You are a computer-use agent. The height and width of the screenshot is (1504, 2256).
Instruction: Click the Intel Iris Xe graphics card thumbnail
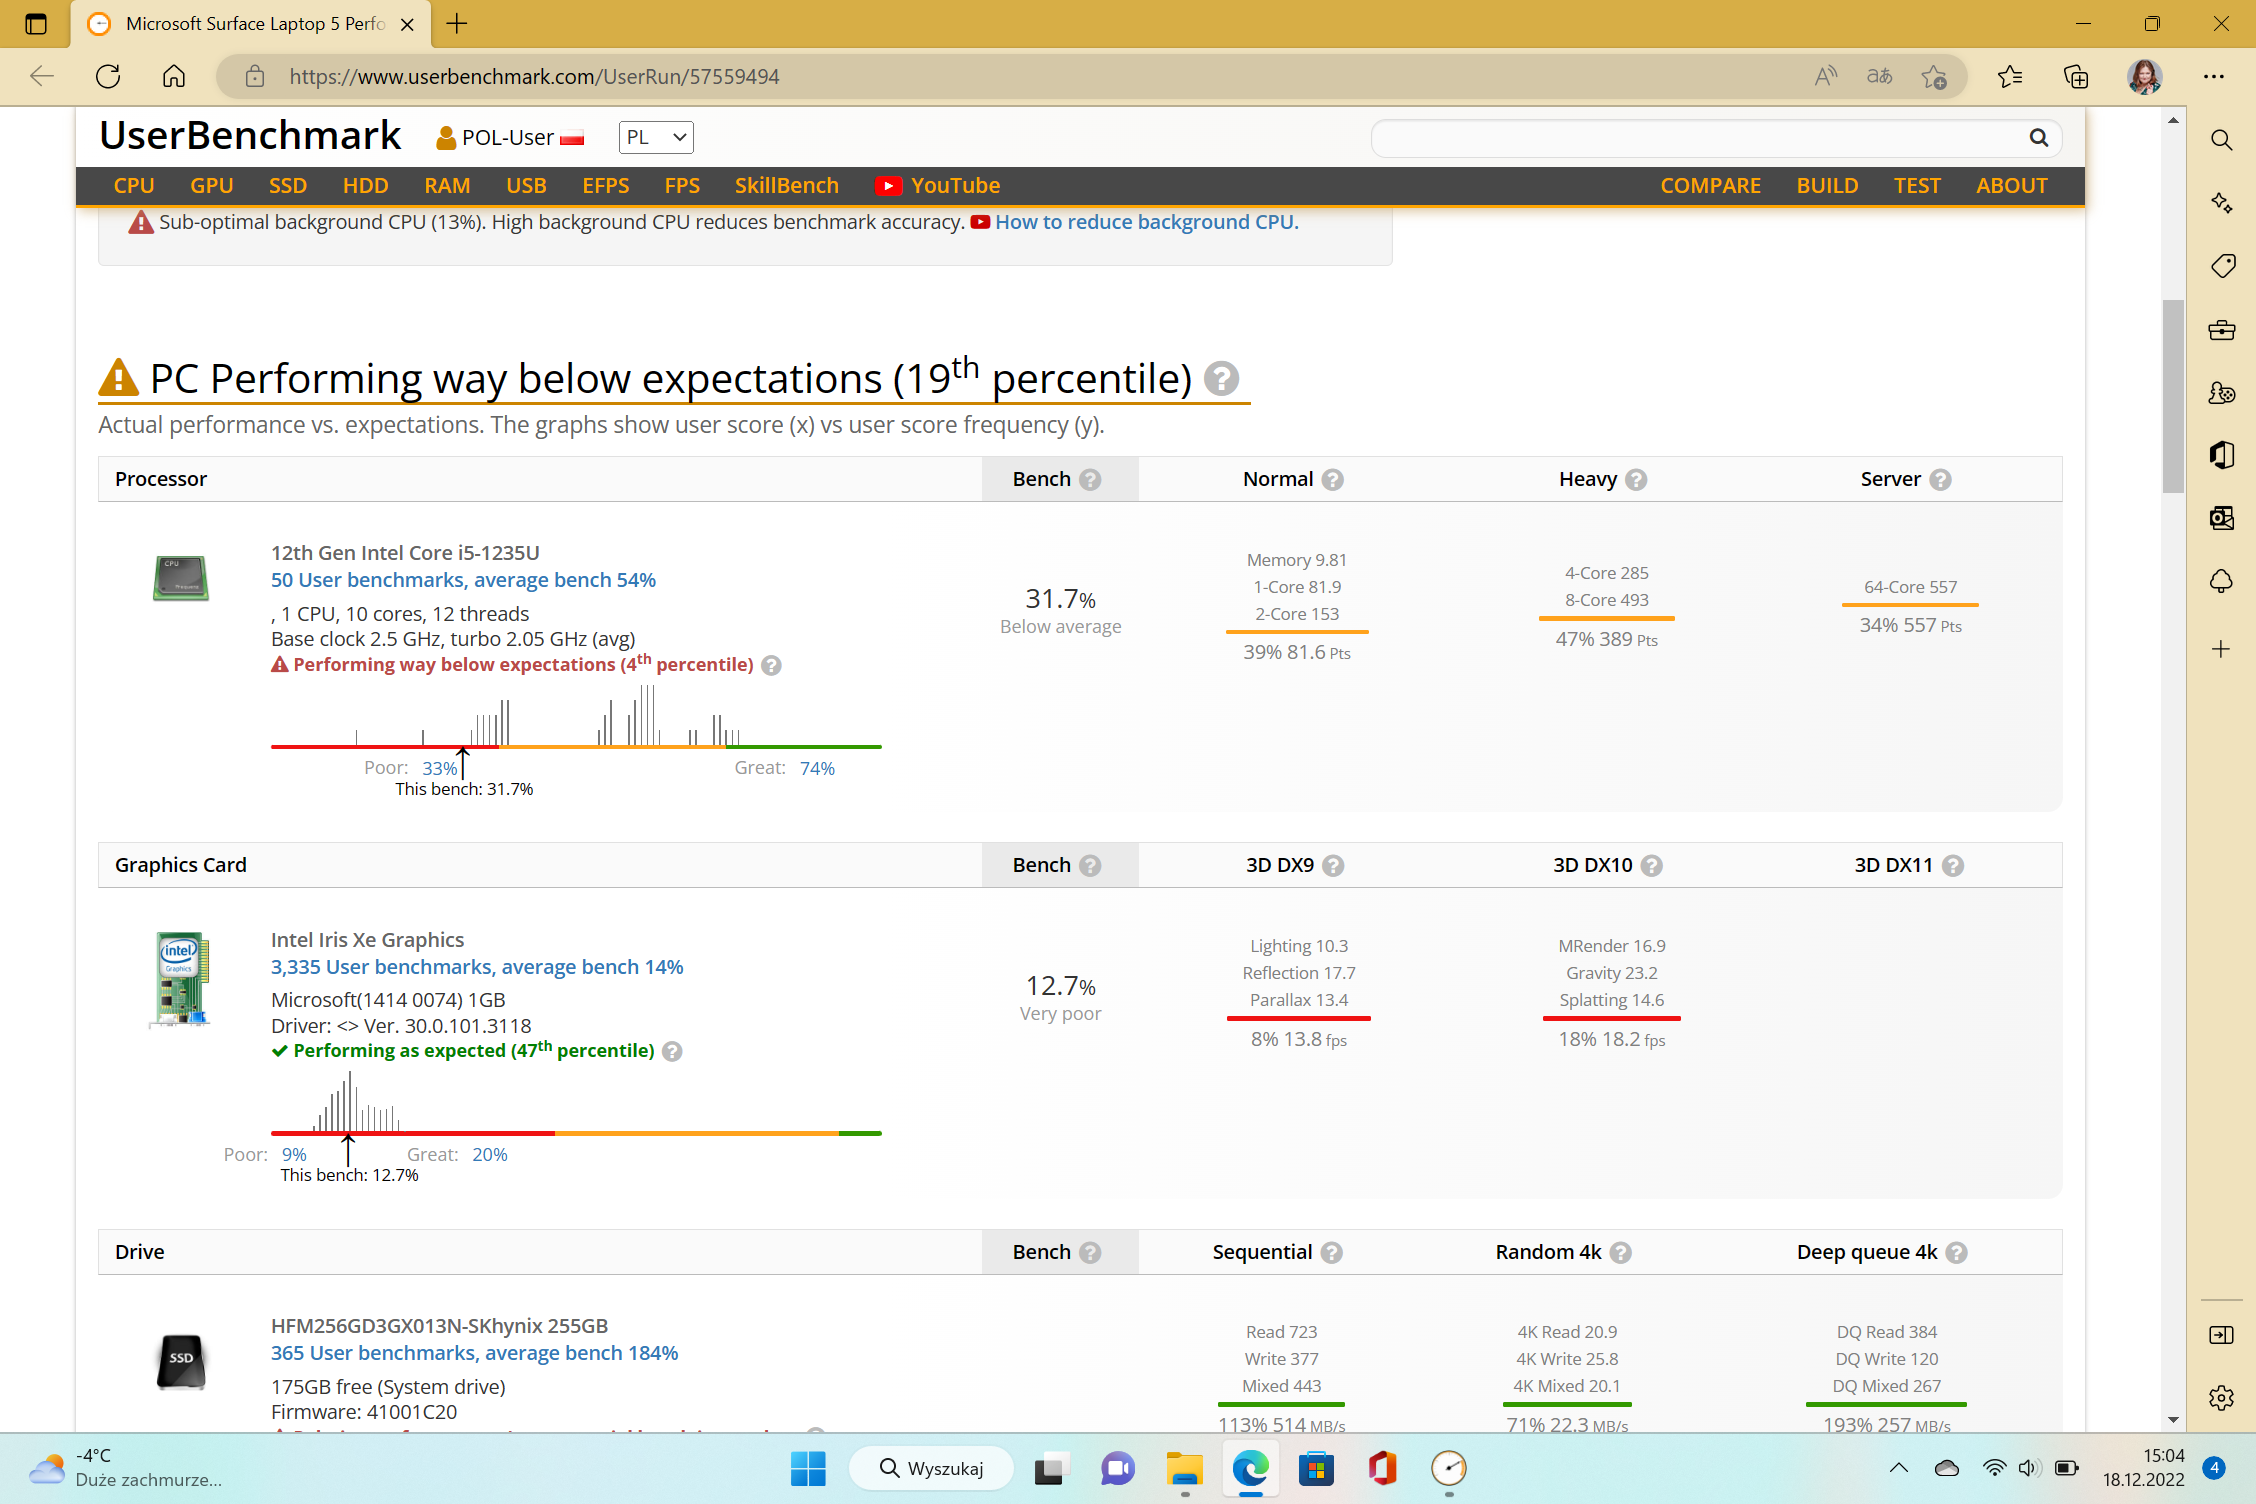[181, 979]
